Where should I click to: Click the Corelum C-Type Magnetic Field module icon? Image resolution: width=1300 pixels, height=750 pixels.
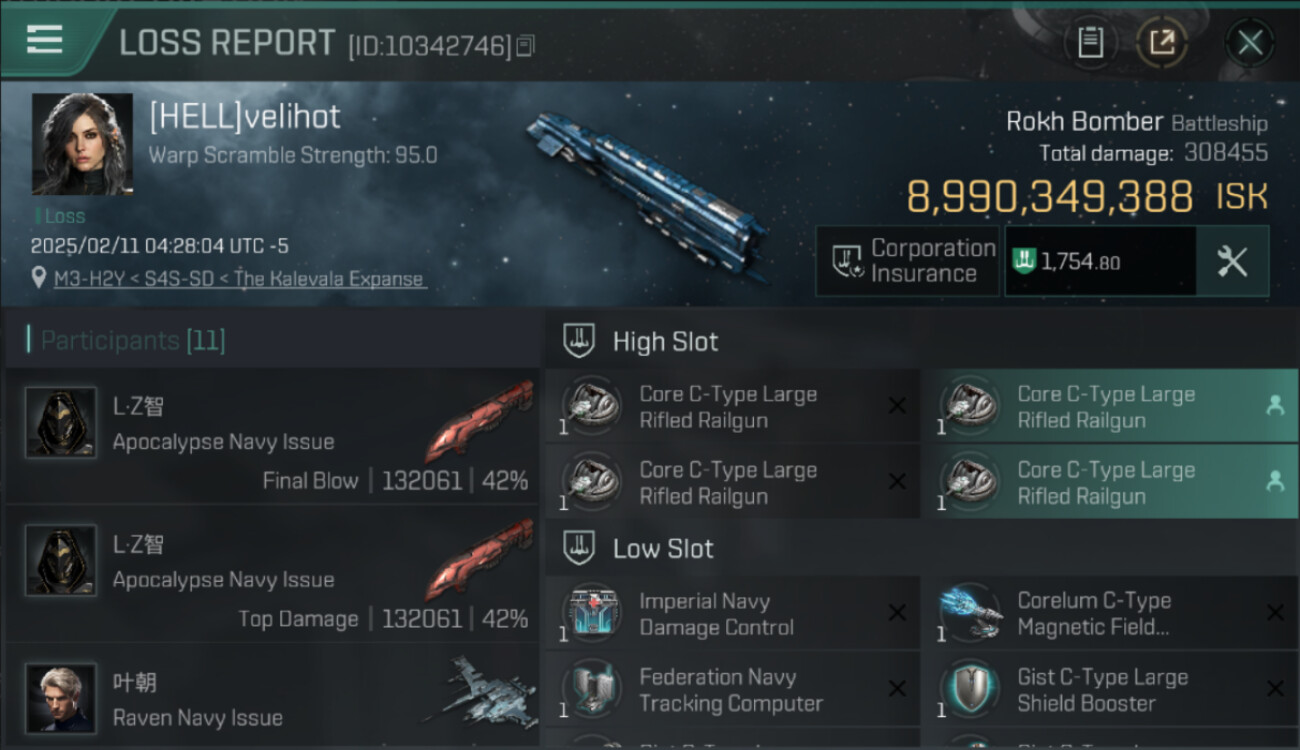(970, 613)
